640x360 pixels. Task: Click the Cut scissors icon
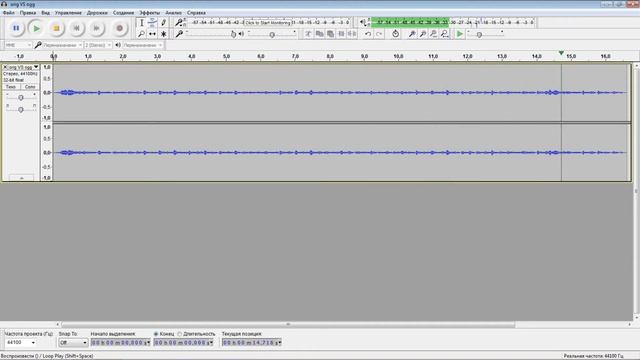pos(309,34)
